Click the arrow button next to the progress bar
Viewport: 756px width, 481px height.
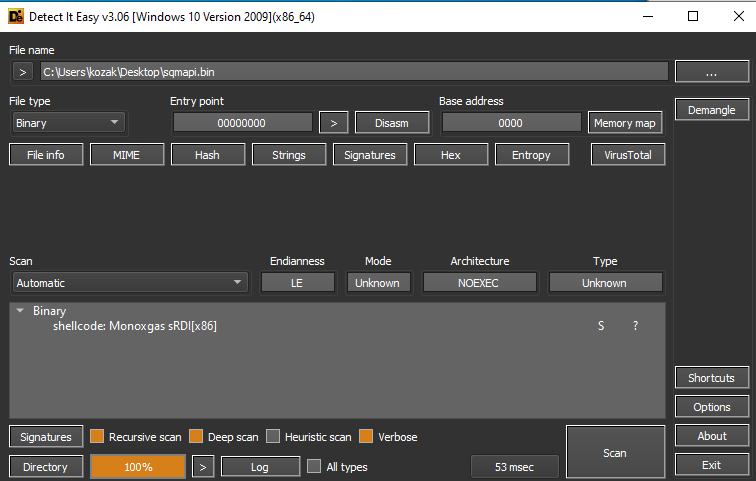point(203,467)
